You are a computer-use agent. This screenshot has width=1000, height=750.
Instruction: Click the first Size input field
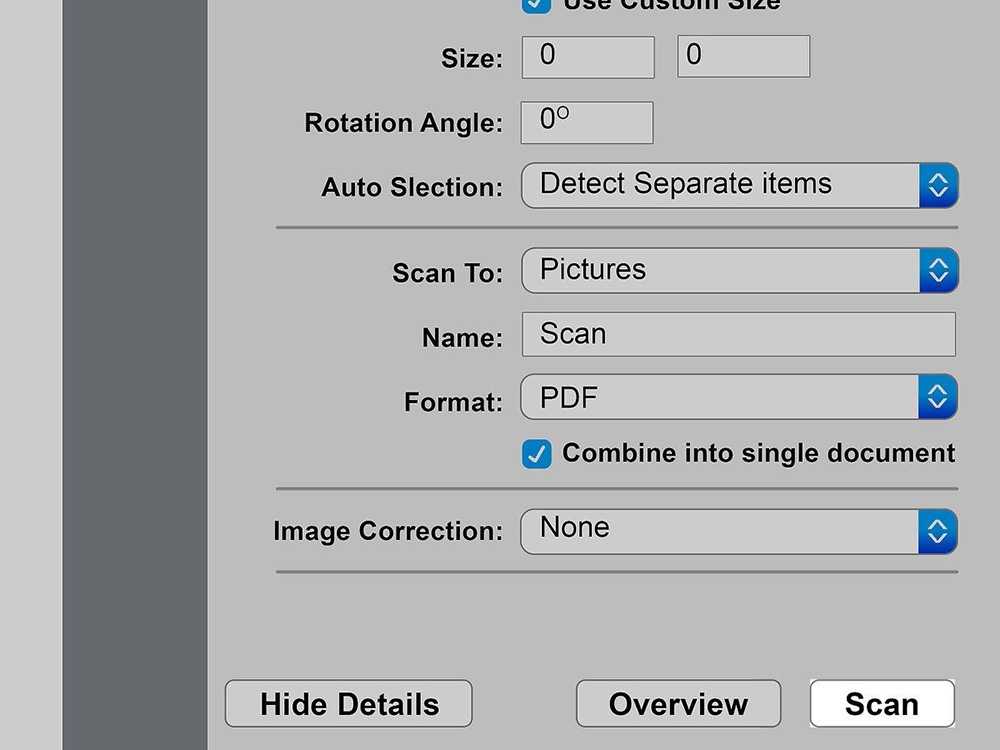pos(588,57)
